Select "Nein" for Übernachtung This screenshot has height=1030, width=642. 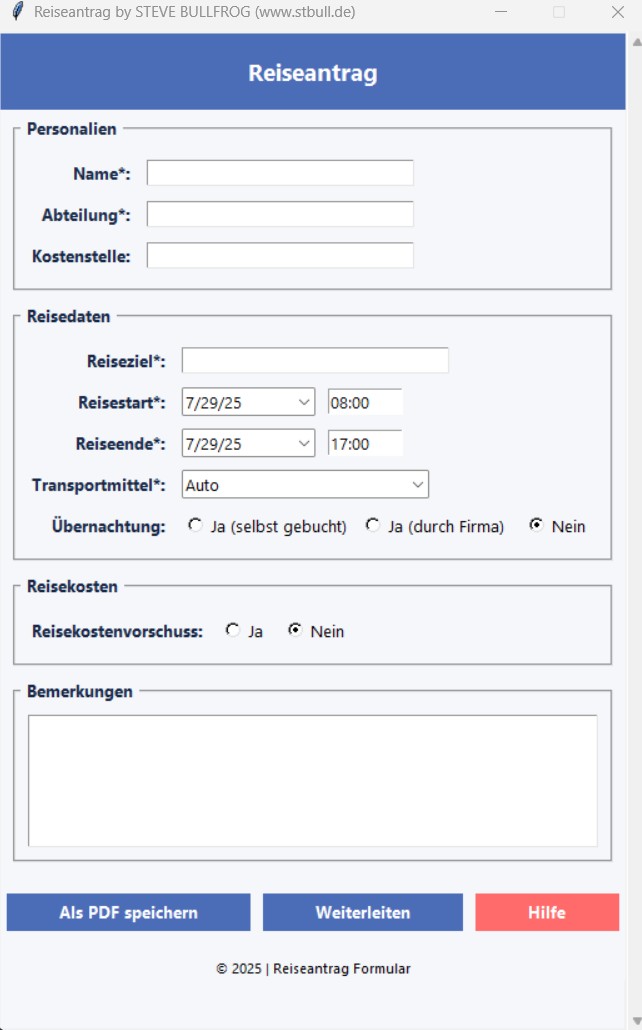pyautogui.click(x=537, y=525)
